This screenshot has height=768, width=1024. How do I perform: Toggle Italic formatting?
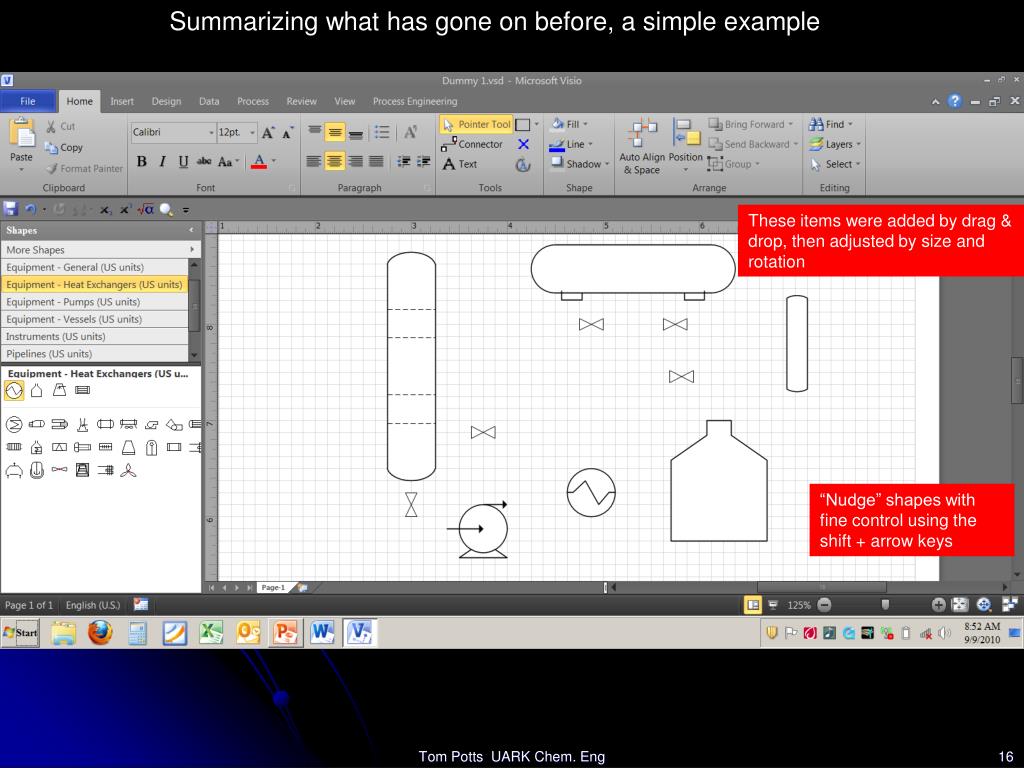click(x=162, y=161)
